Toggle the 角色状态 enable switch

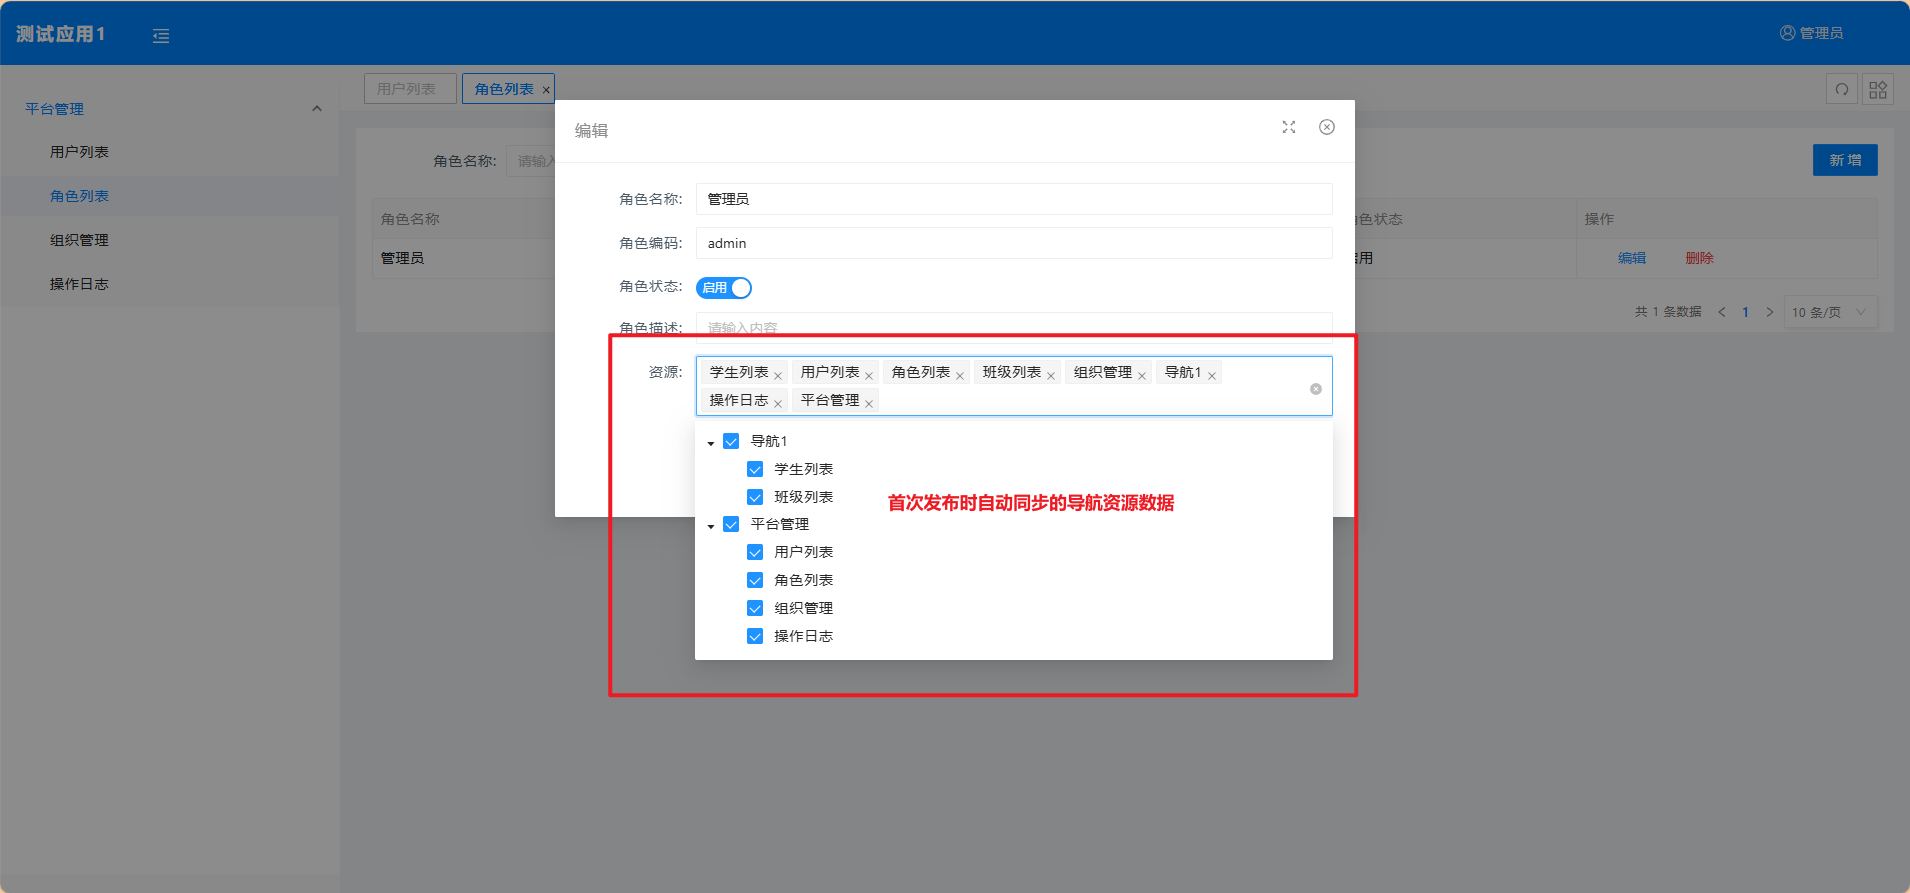tap(724, 288)
